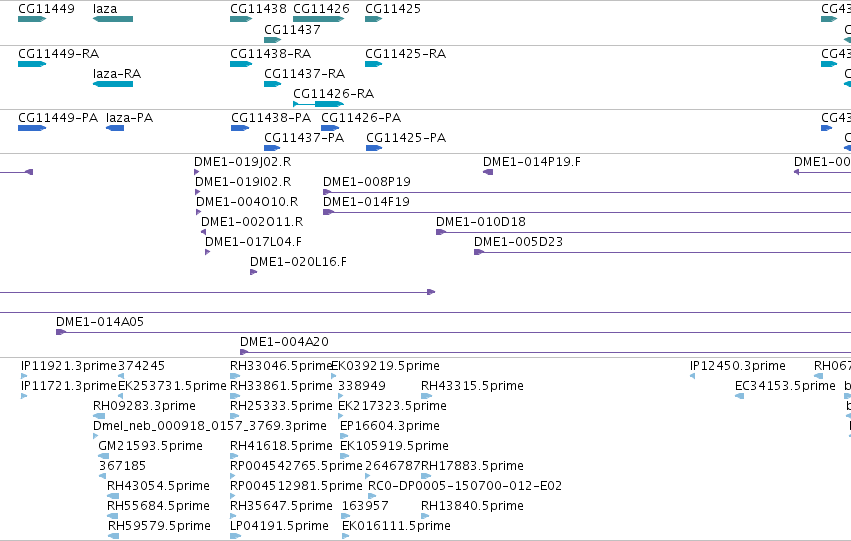This screenshot has width=851, height=541.
Task: Click the laza gene arrow
Action: pos(113,19)
